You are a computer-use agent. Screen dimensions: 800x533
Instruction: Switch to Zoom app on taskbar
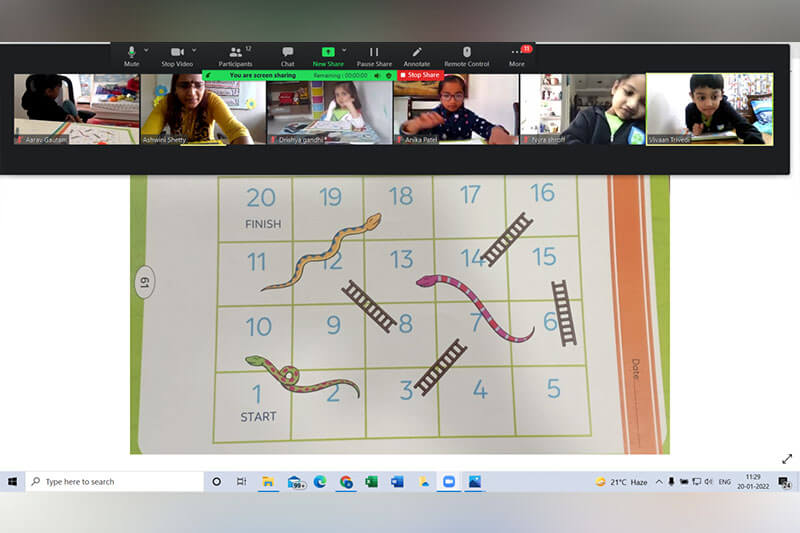pos(449,481)
